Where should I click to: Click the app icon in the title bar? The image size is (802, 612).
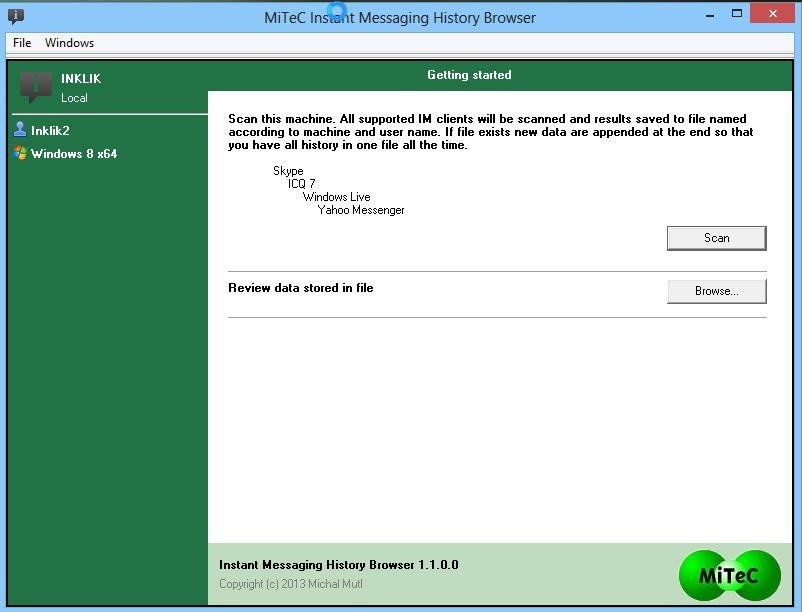pos(15,17)
